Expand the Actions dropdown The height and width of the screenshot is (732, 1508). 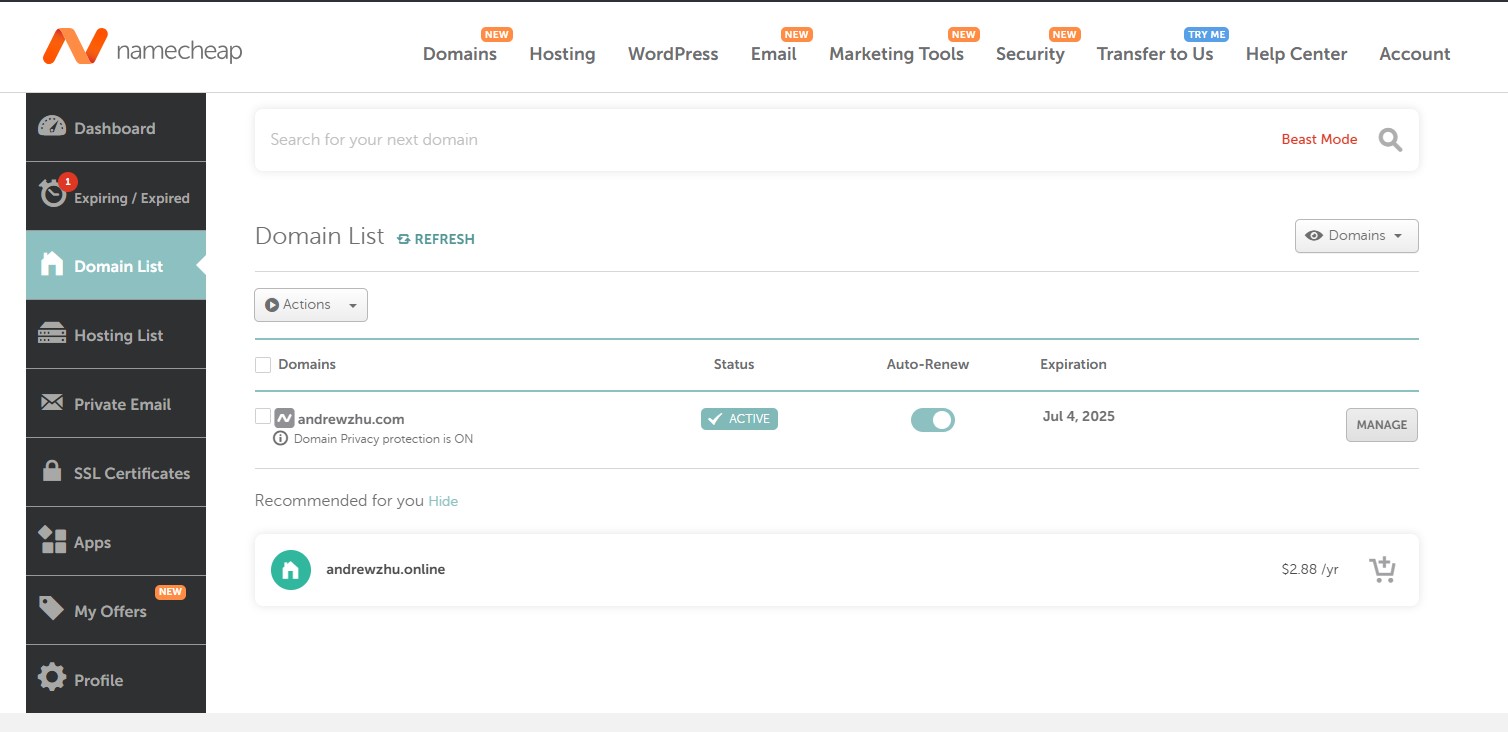(x=311, y=305)
